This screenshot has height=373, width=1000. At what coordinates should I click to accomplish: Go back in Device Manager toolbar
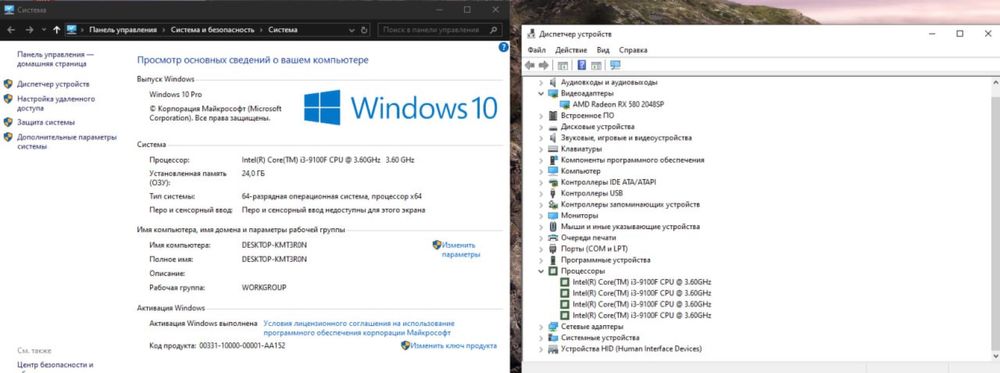529,66
